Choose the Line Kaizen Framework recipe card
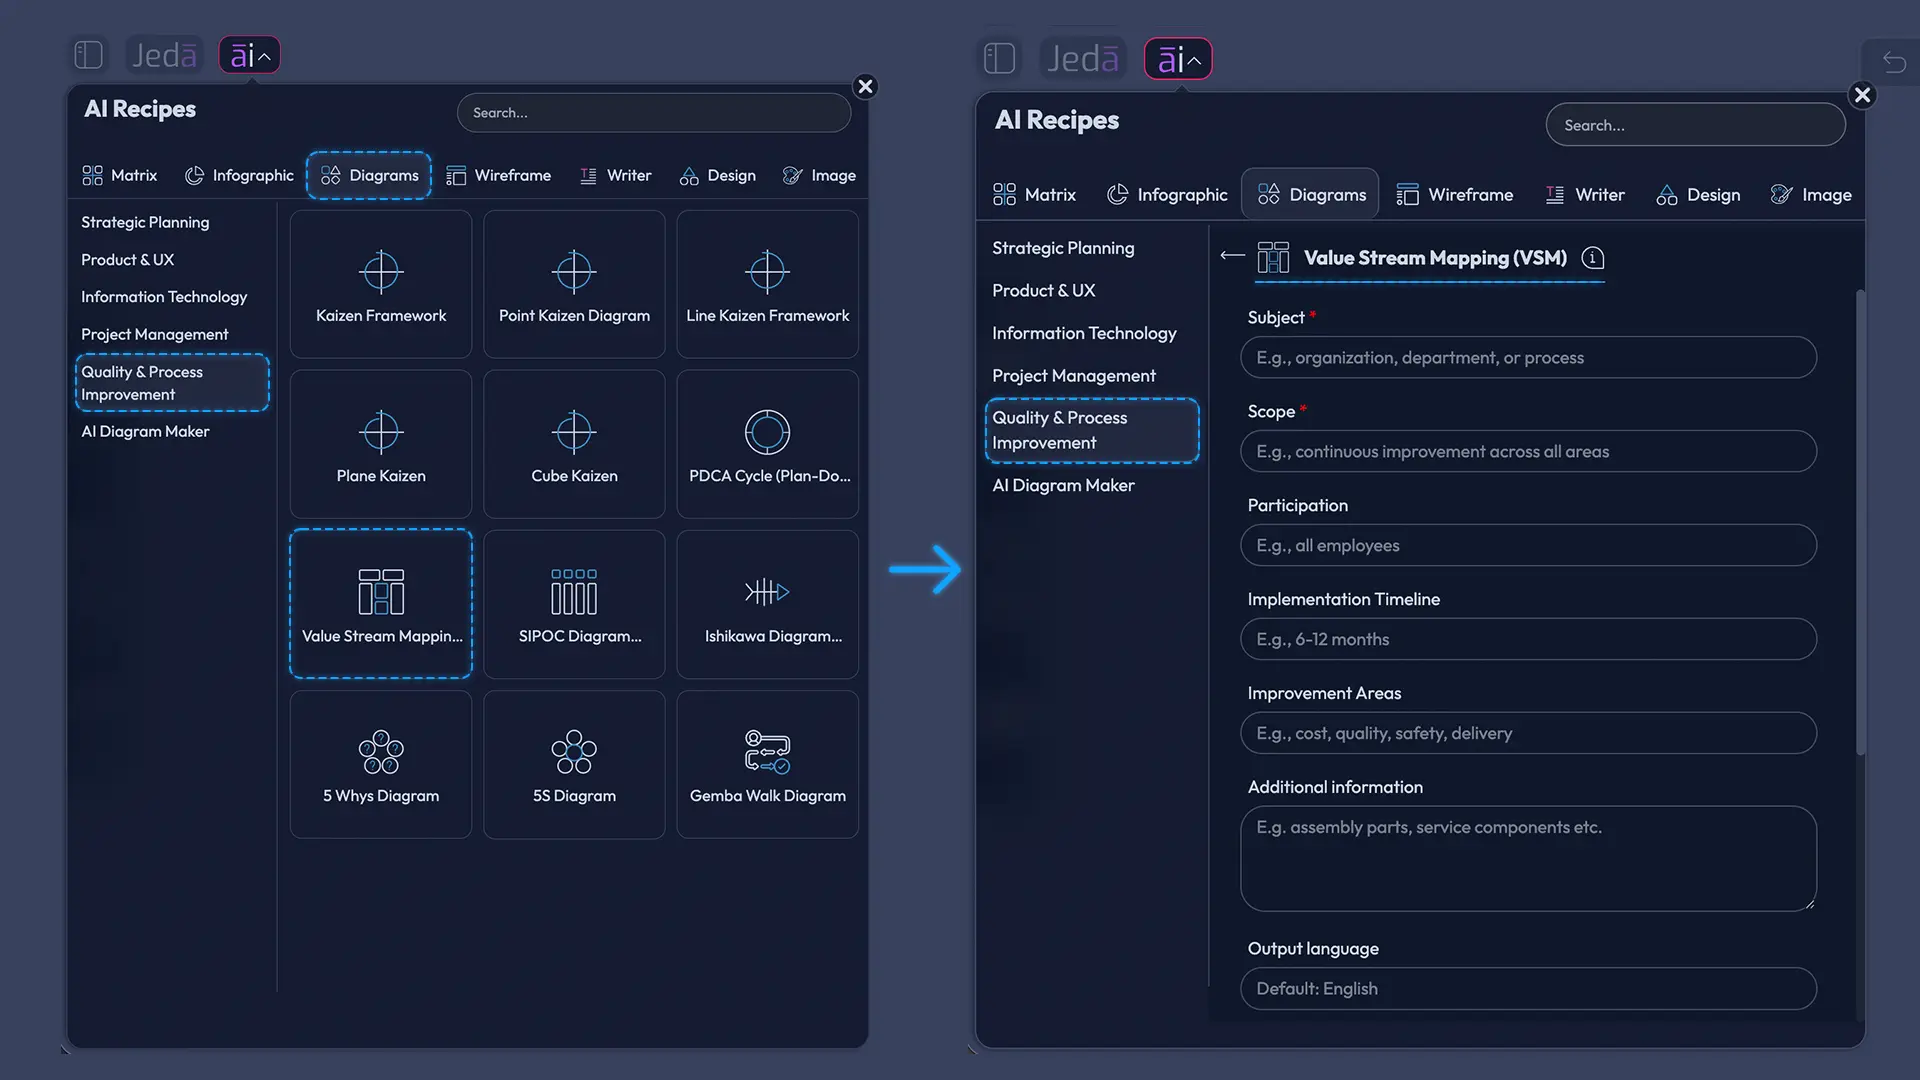This screenshot has width=1920, height=1080. 768,284
